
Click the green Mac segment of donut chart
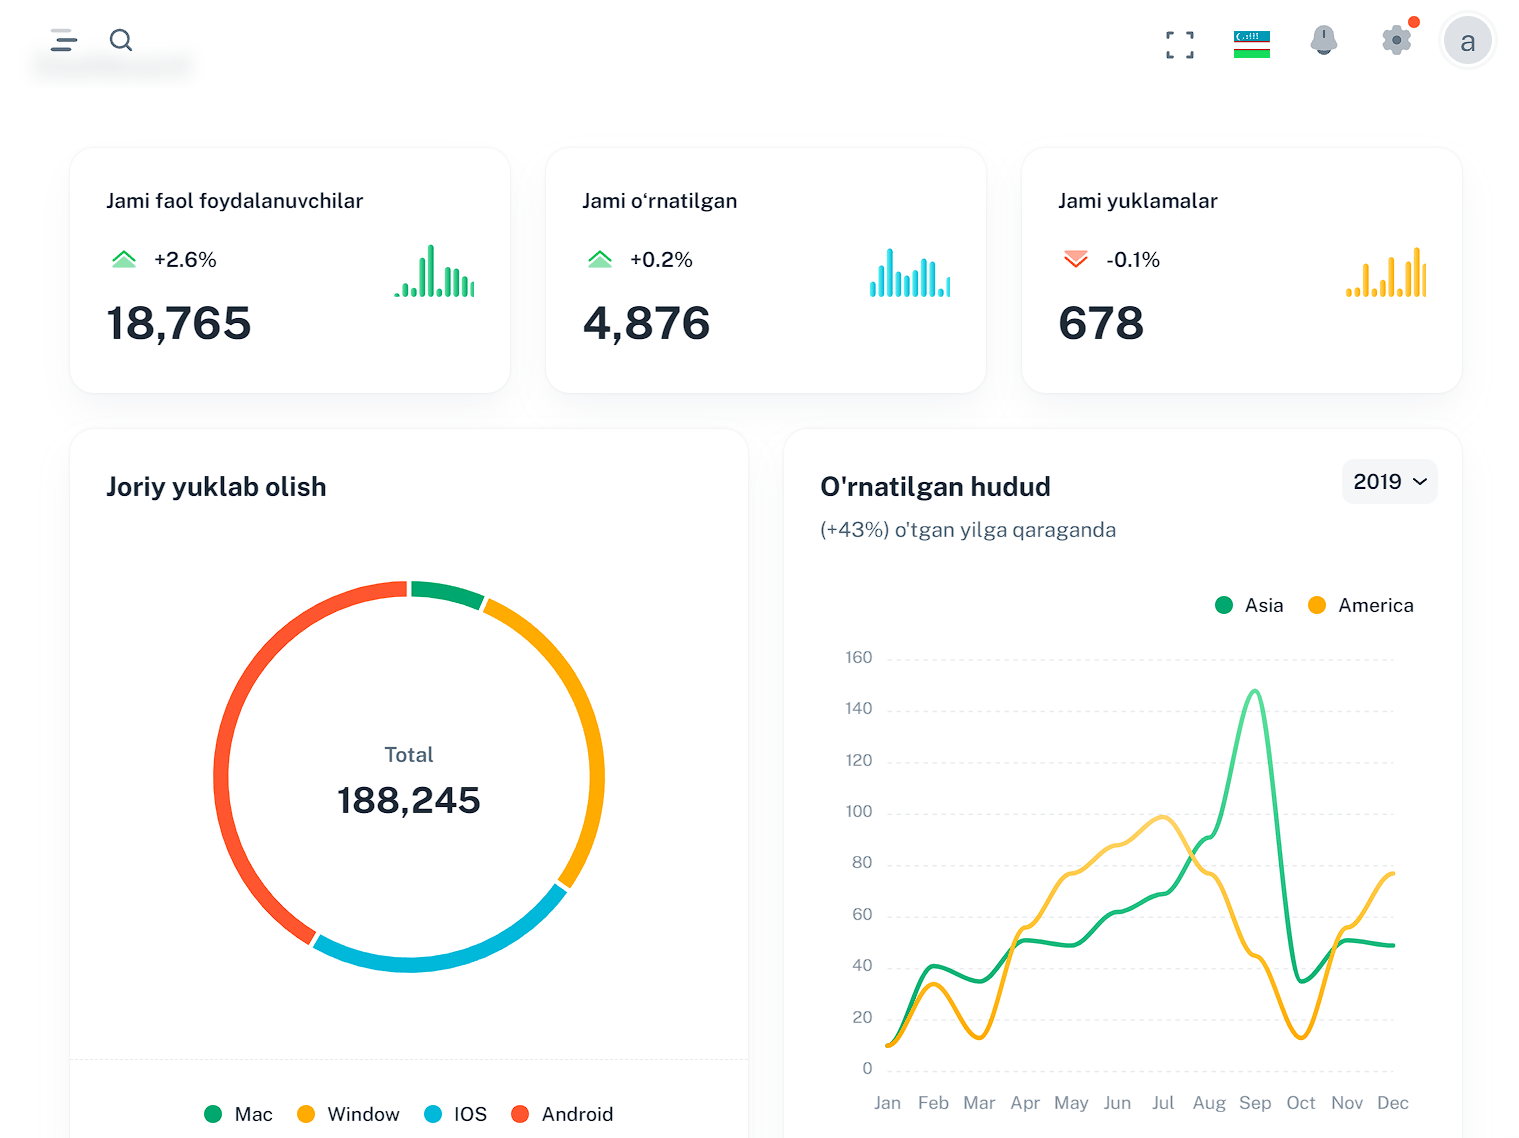coord(447,592)
